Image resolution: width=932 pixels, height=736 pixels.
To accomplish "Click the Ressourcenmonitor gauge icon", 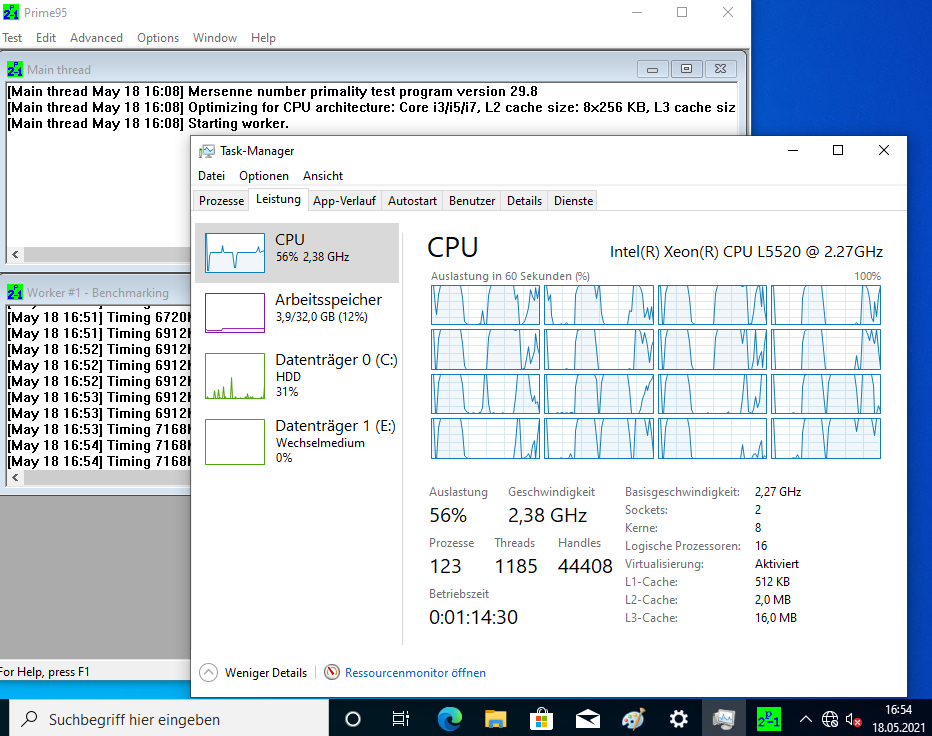I will pos(332,672).
